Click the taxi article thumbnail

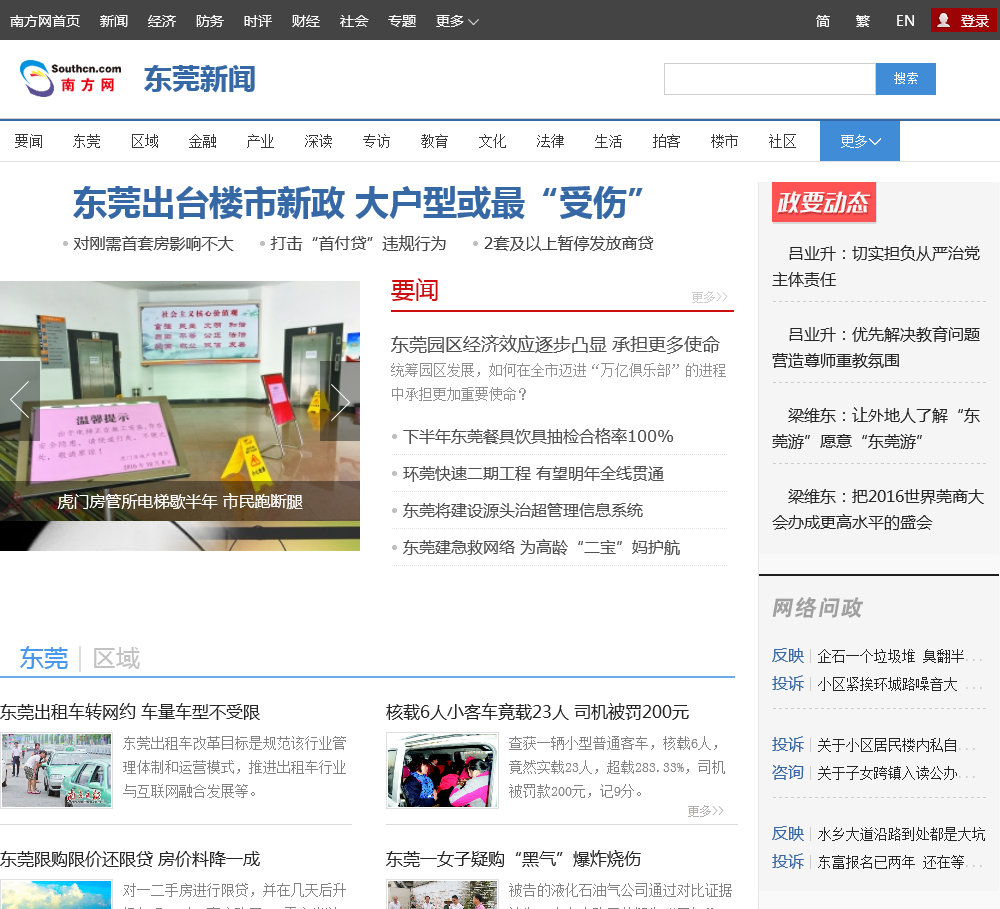point(56,771)
